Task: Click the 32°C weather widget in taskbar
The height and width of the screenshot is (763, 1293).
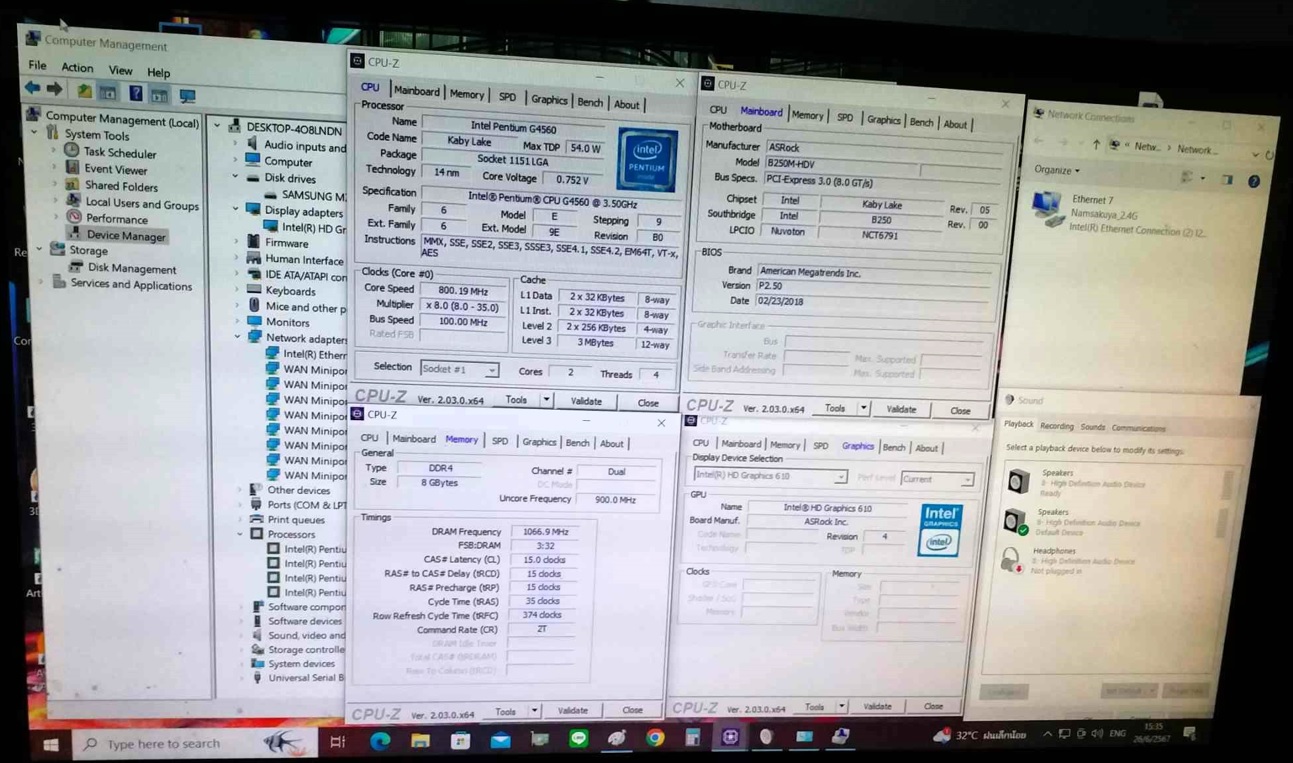Action: point(980,735)
